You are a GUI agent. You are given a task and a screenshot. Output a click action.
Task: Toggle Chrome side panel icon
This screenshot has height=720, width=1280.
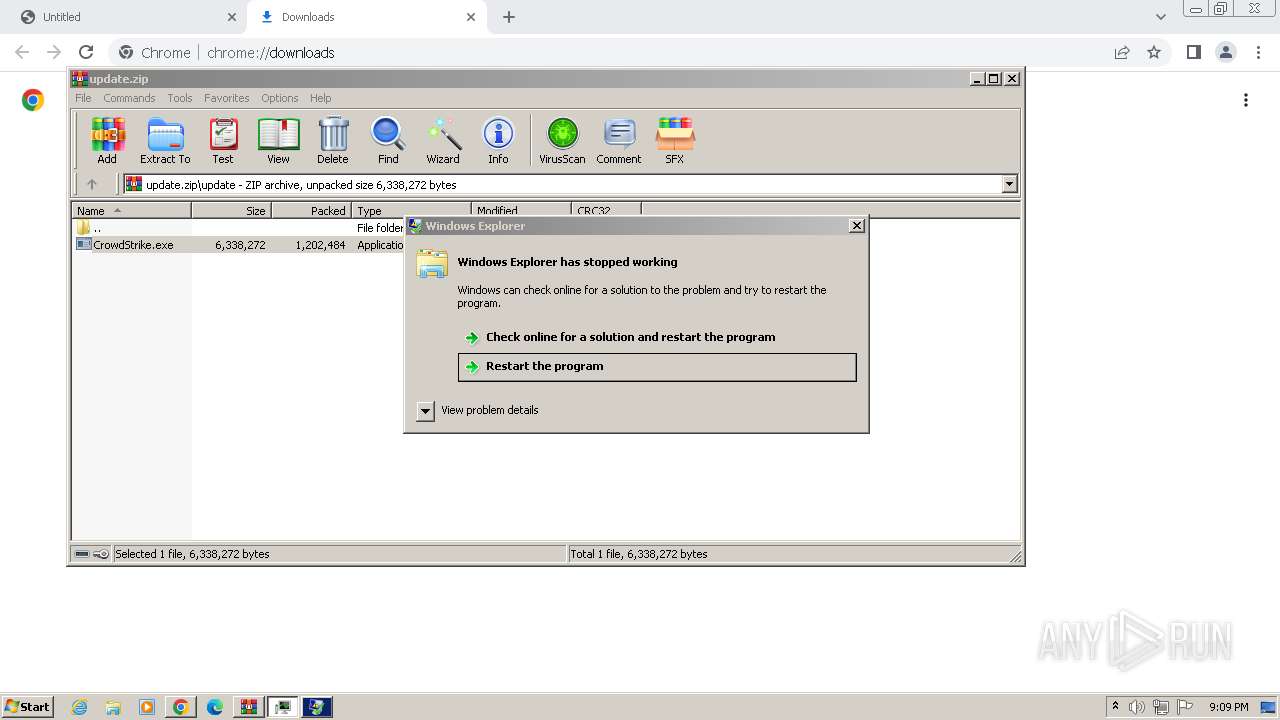point(1193,52)
